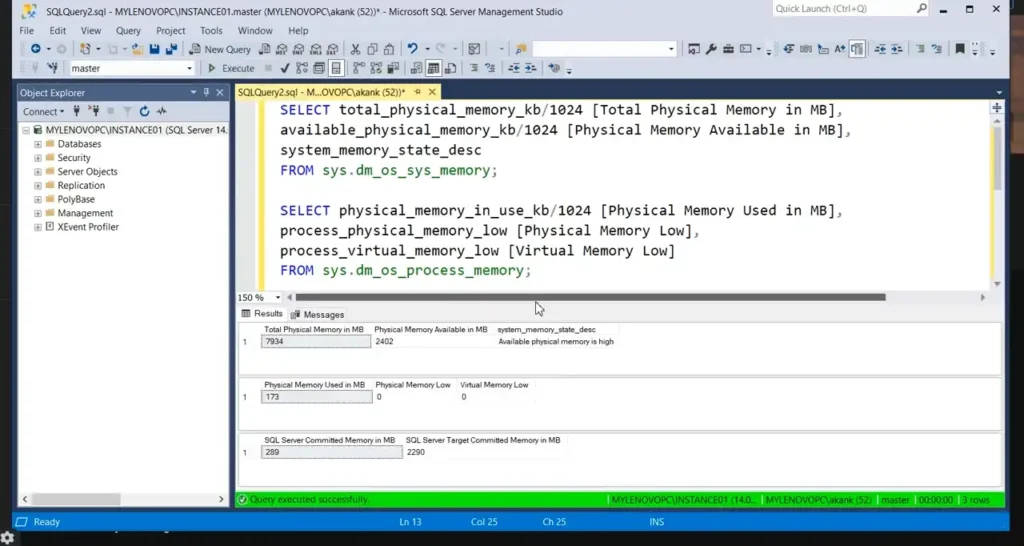Open the Tools menu
Image resolution: width=1024 pixels, height=546 pixels.
pyautogui.click(x=211, y=31)
